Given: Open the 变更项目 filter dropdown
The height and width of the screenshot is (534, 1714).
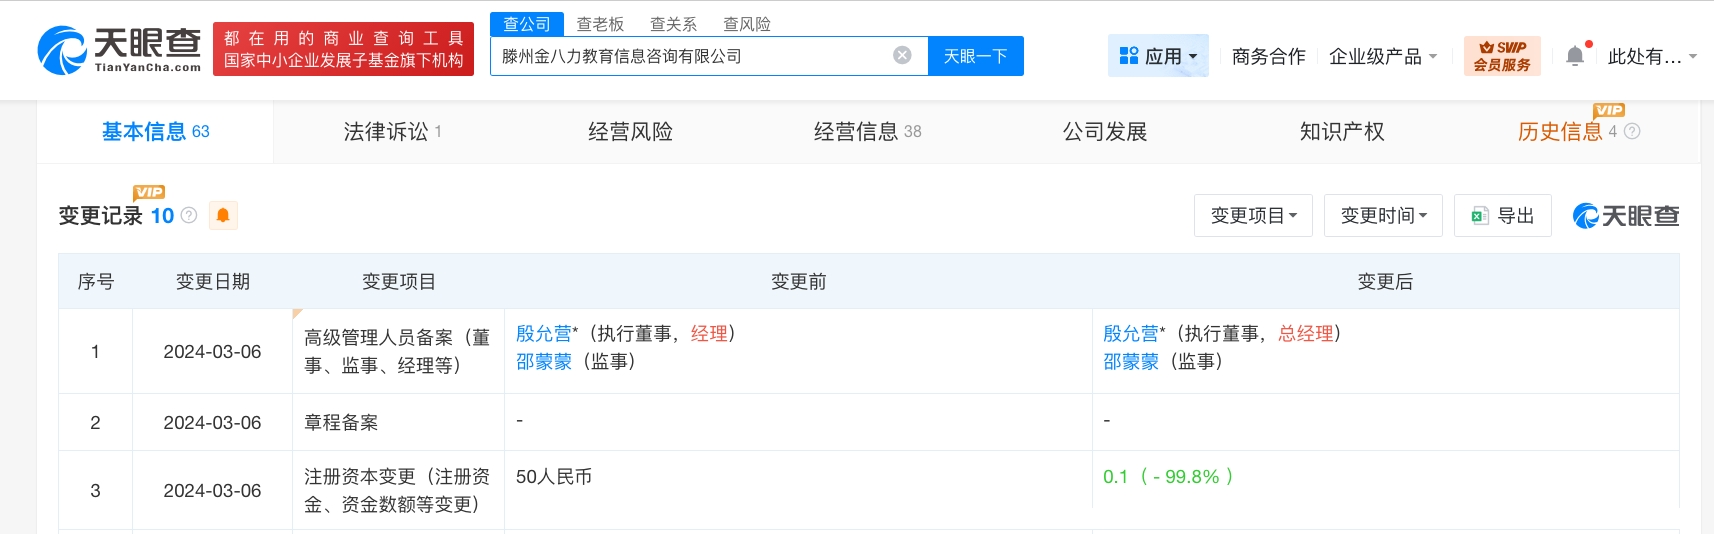Looking at the screenshot, I should tap(1253, 215).
